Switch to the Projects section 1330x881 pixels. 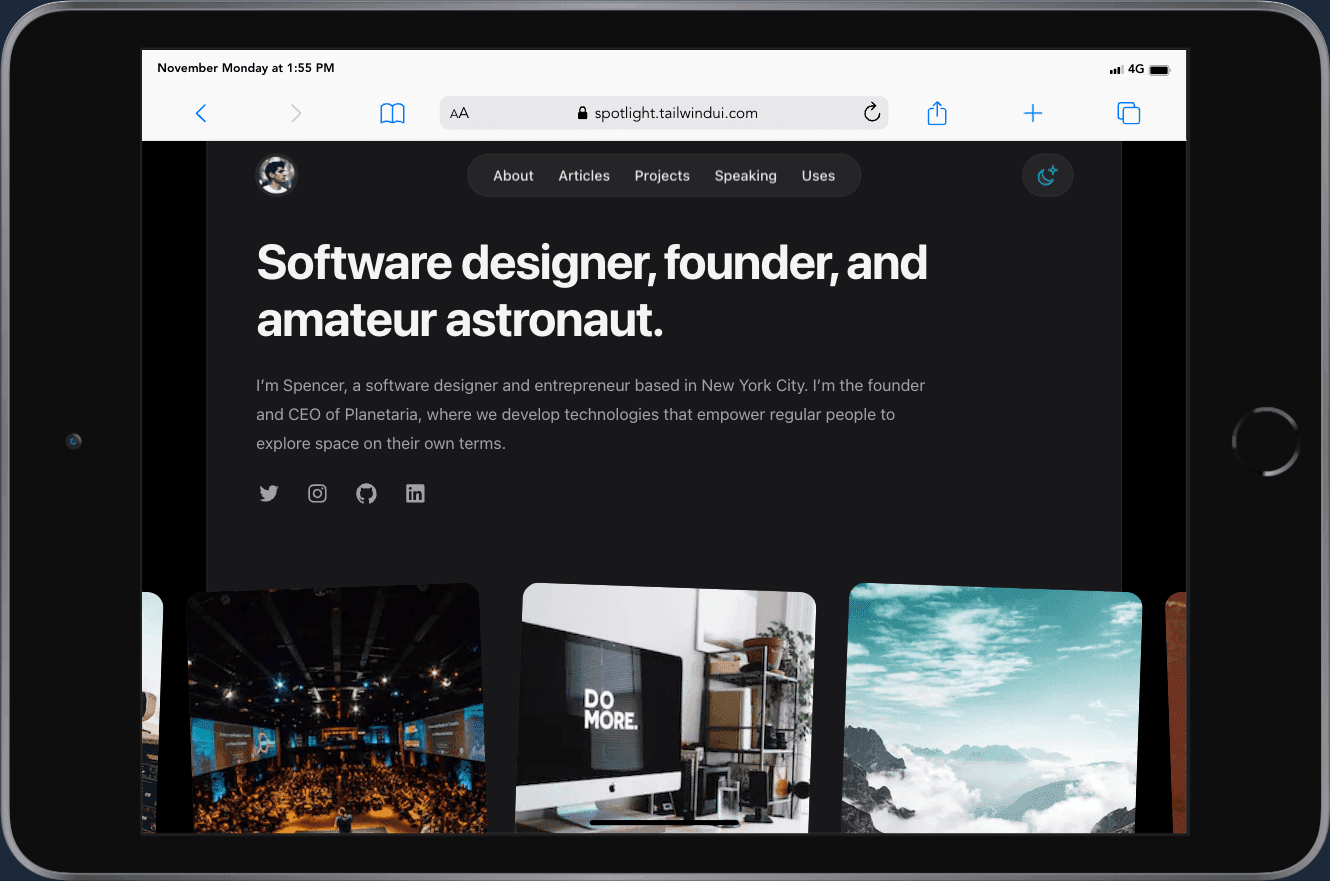tap(661, 175)
